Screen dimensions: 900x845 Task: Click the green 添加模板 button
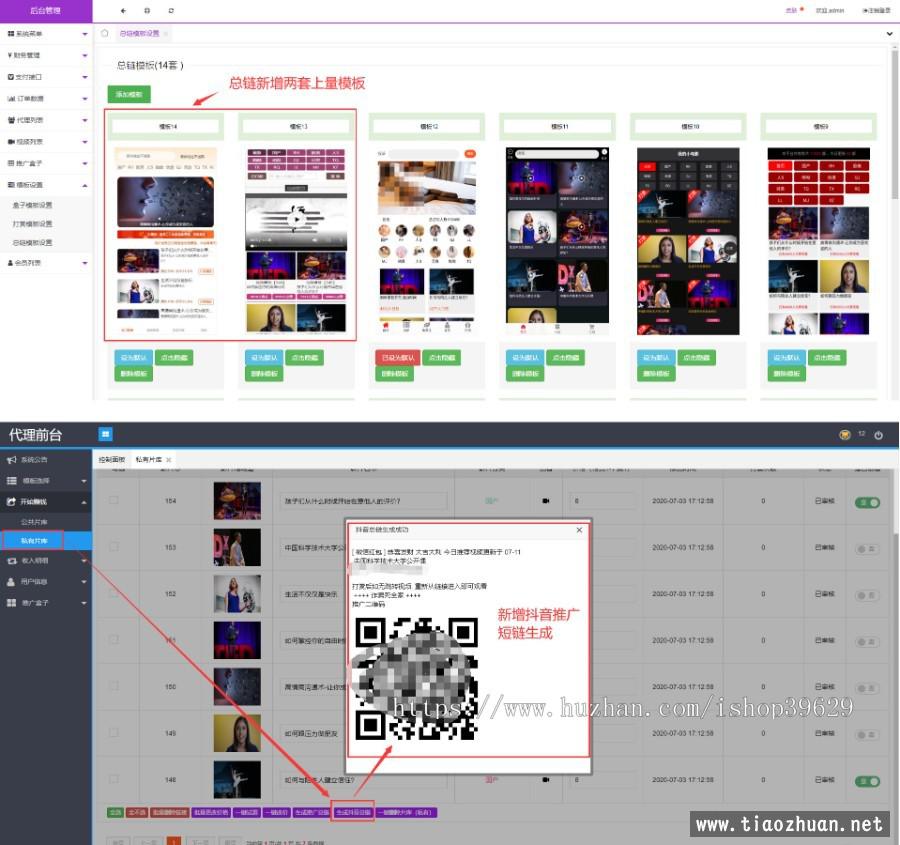coord(129,94)
